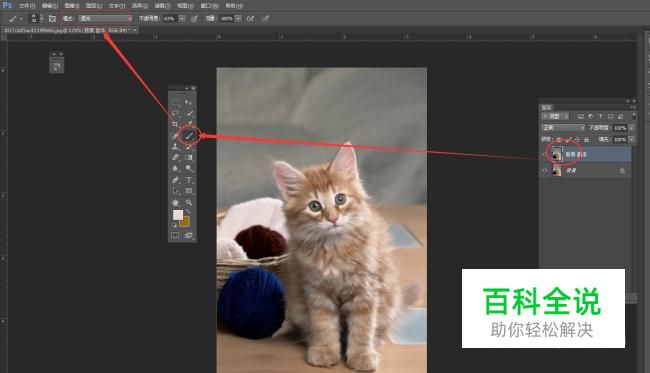Open the layer Fill slider arrow
This screenshot has width=650, height=373.
pyautogui.click(x=632, y=140)
